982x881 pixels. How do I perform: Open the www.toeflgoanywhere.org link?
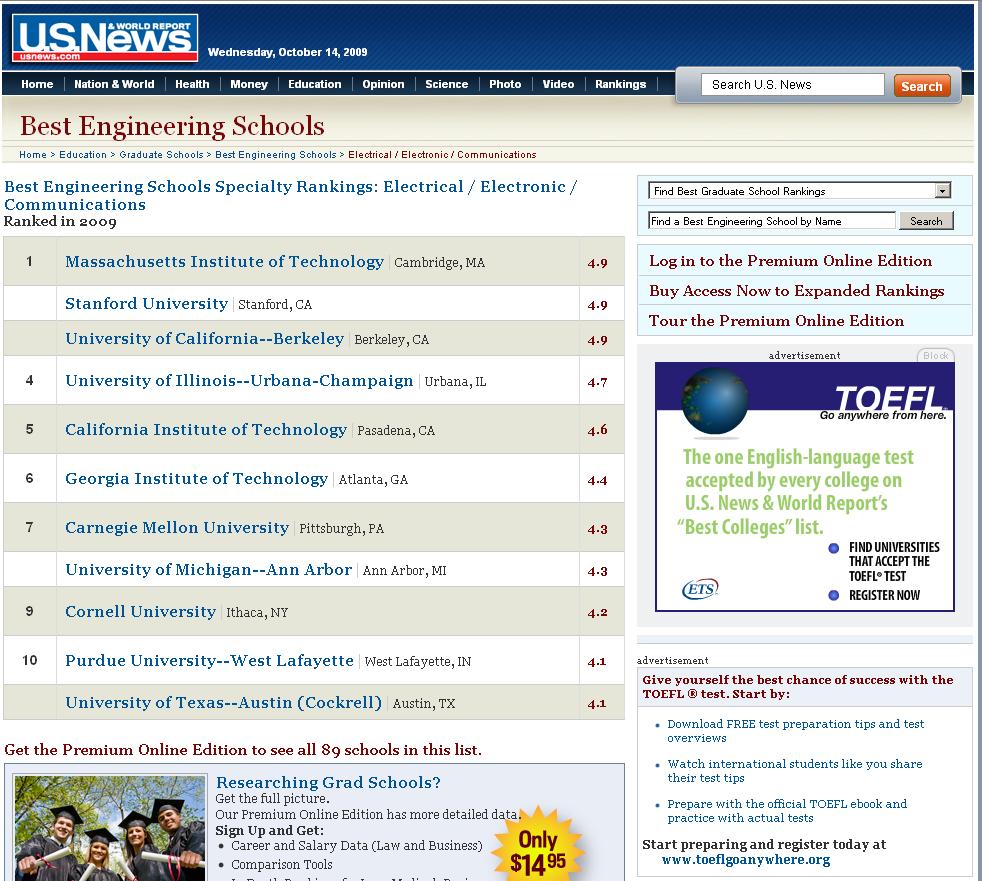[x=746, y=860]
